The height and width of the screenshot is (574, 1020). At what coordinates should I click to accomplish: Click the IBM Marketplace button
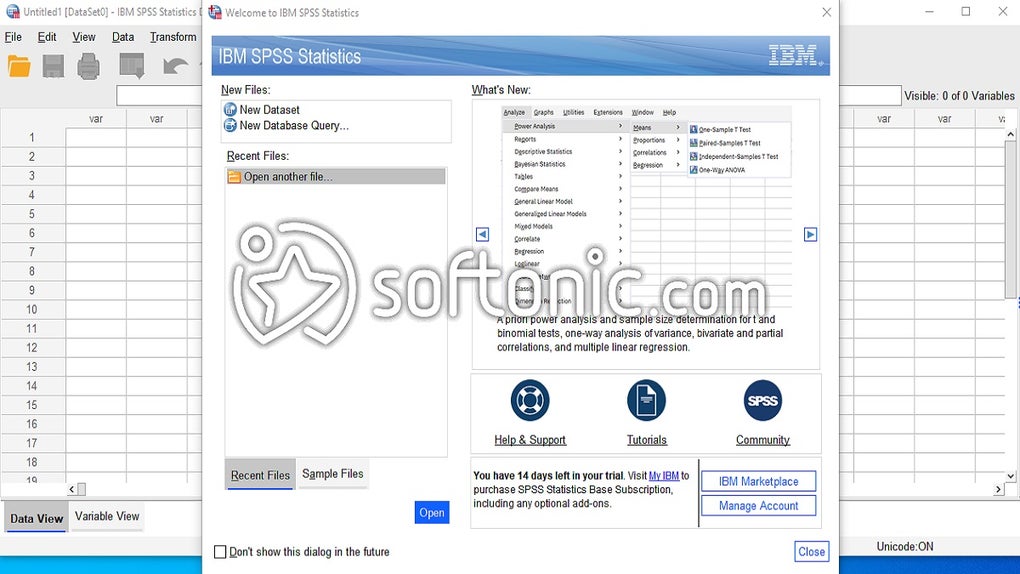758,482
